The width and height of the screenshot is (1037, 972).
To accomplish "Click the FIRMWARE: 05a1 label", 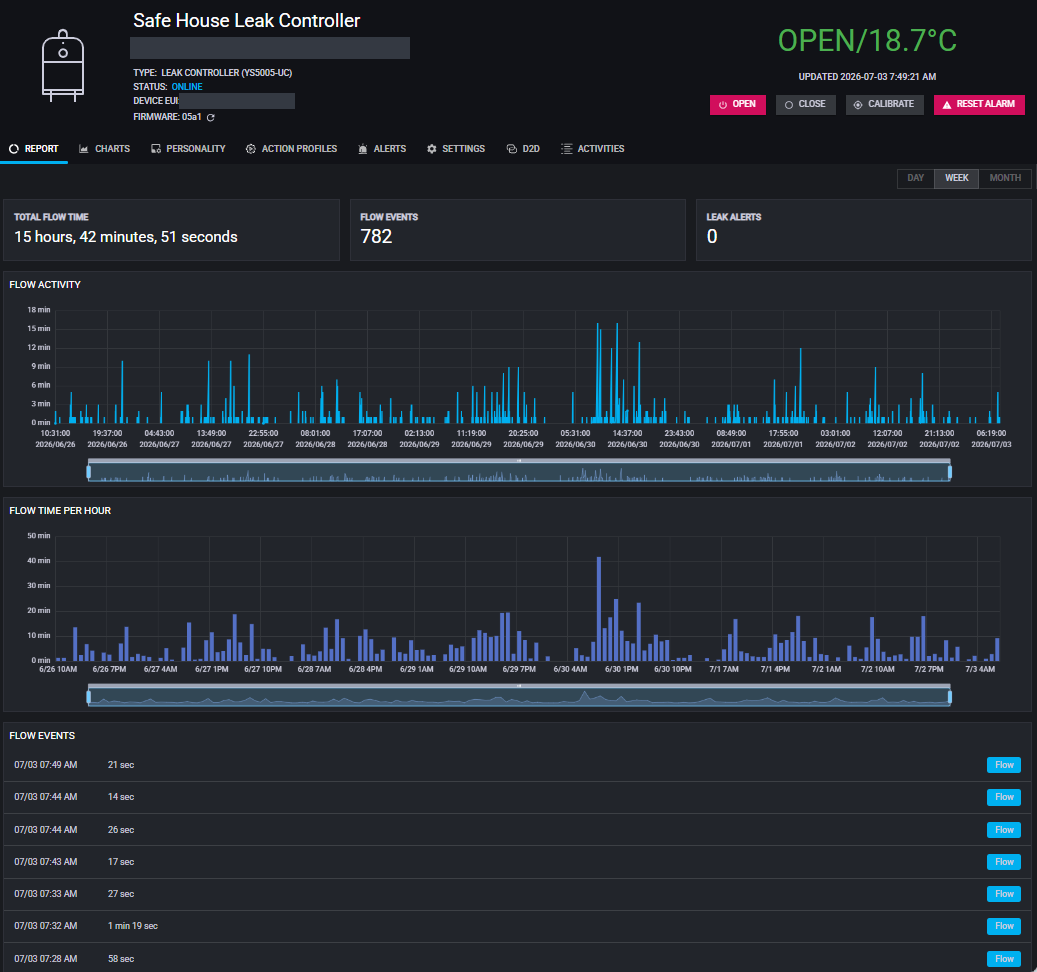I will pyautogui.click(x=167, y=117).
